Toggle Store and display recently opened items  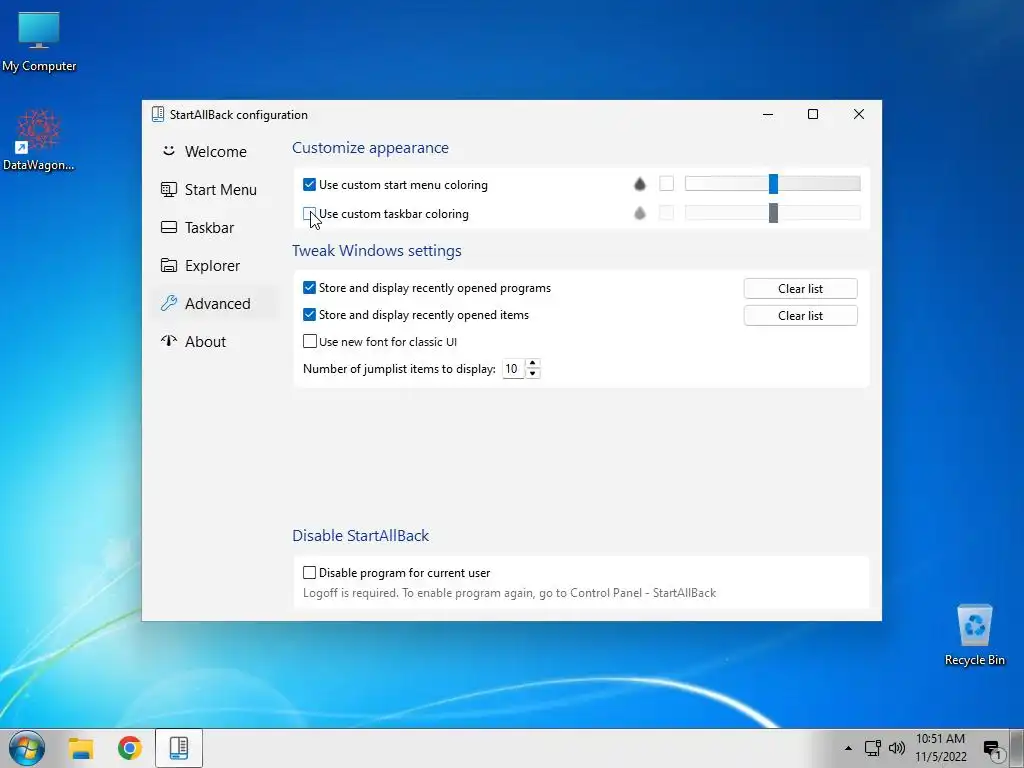coord(310,315)
